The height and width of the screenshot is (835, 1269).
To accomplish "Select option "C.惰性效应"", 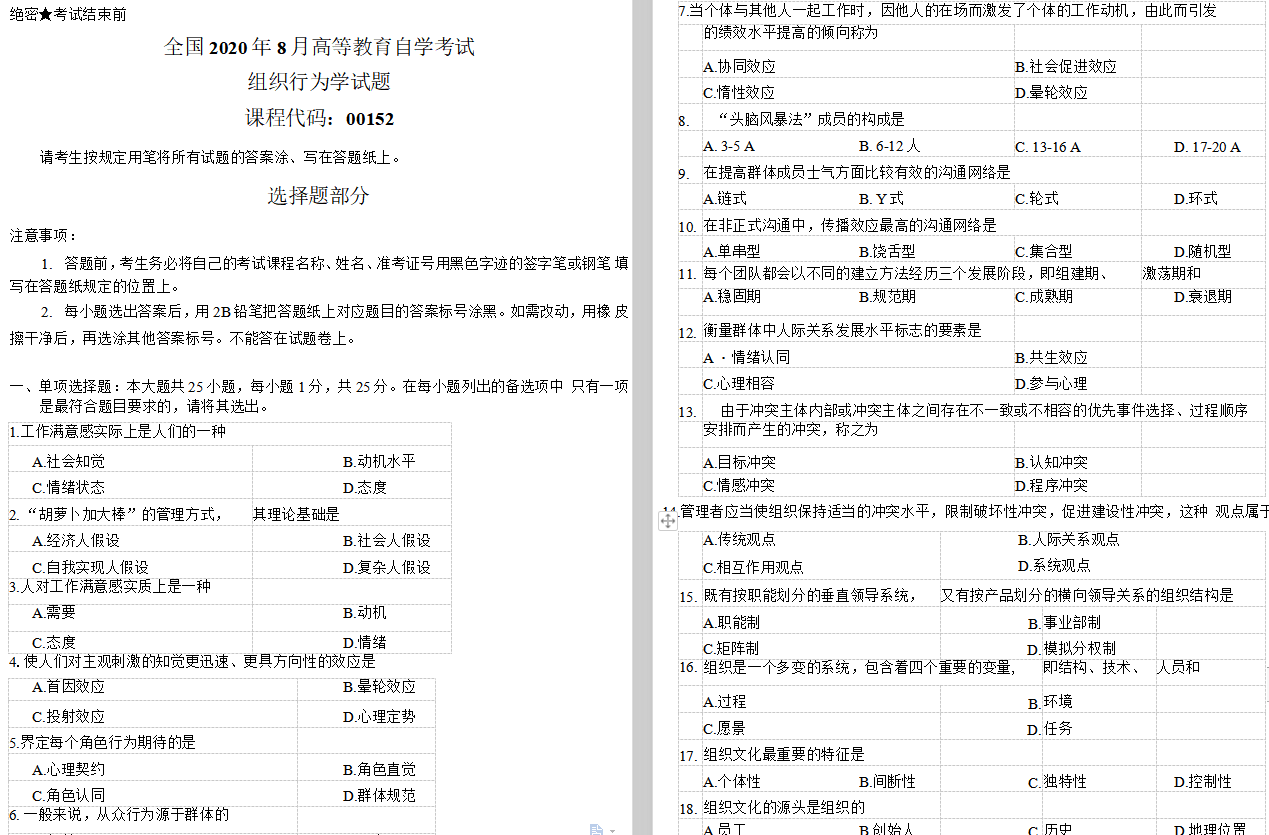I will (739, 93).
